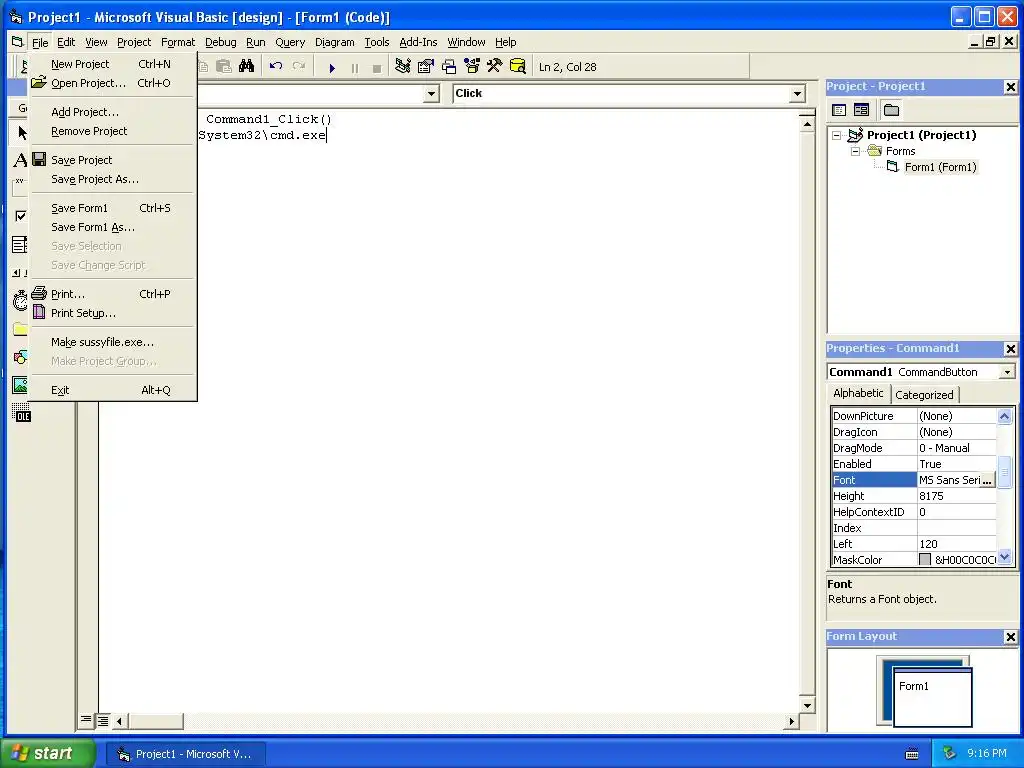Open the Object Browser toolbar icon
1024x768 pixels.
[472, 67]
